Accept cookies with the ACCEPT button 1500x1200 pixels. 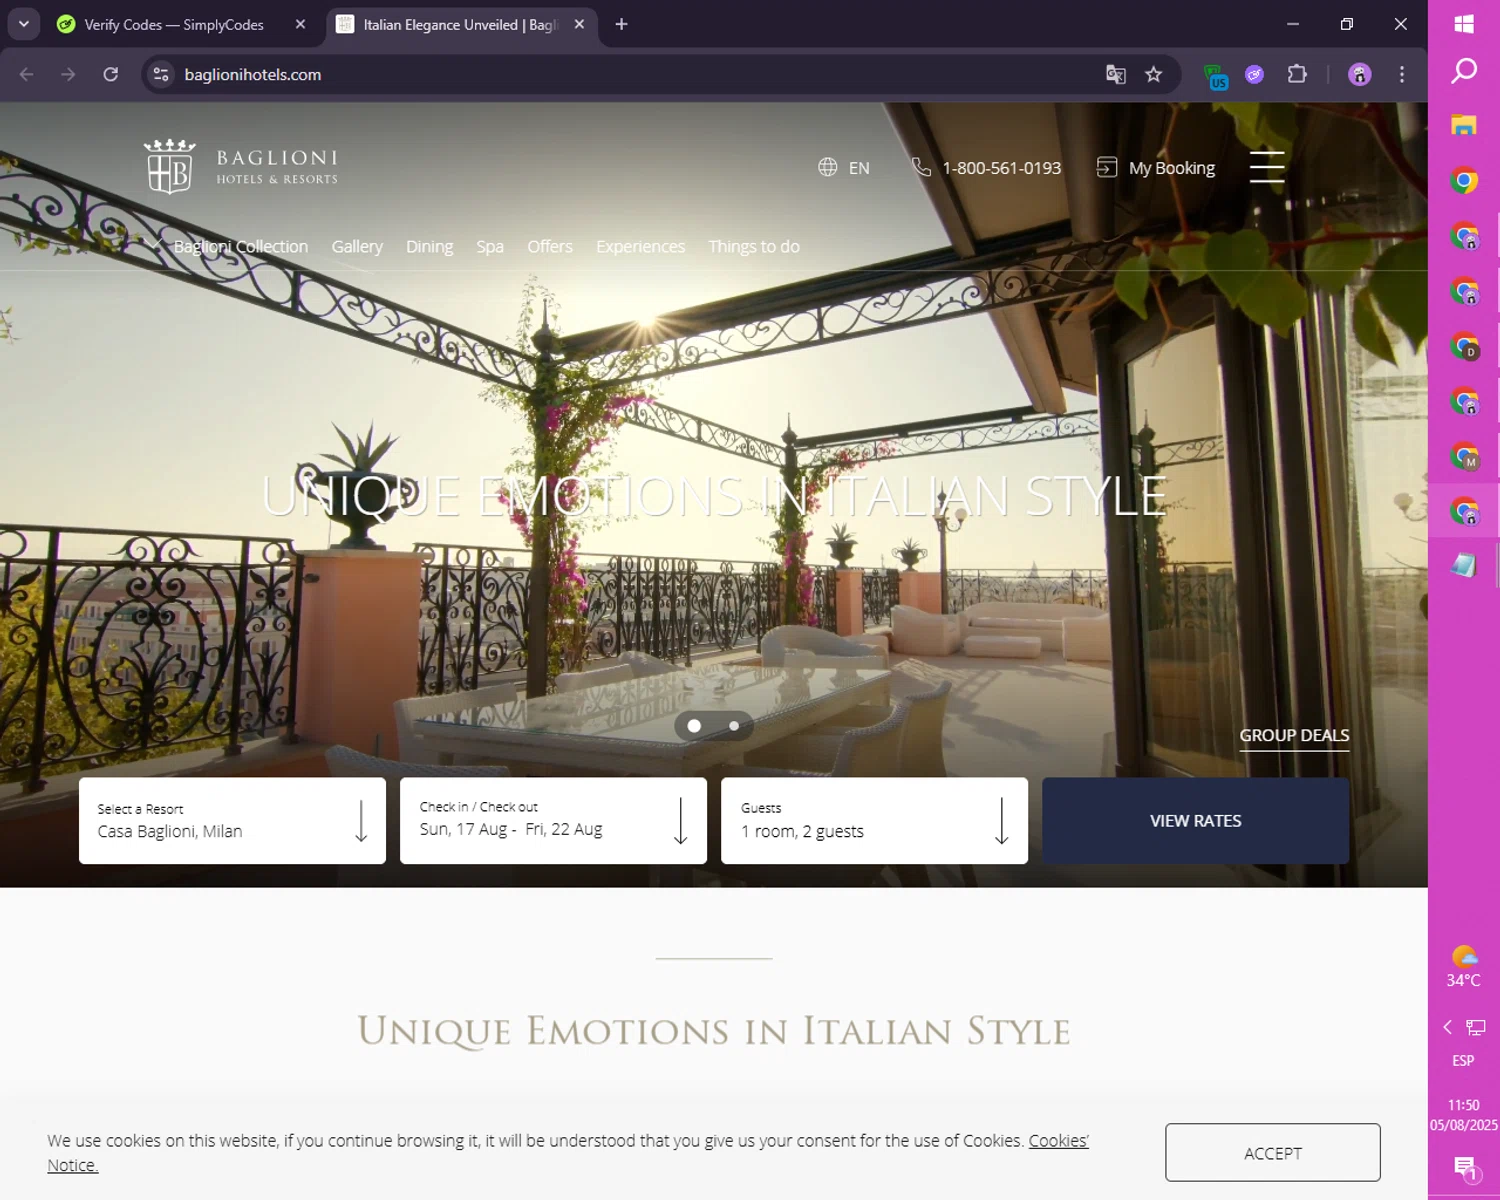[1273, 1153]
